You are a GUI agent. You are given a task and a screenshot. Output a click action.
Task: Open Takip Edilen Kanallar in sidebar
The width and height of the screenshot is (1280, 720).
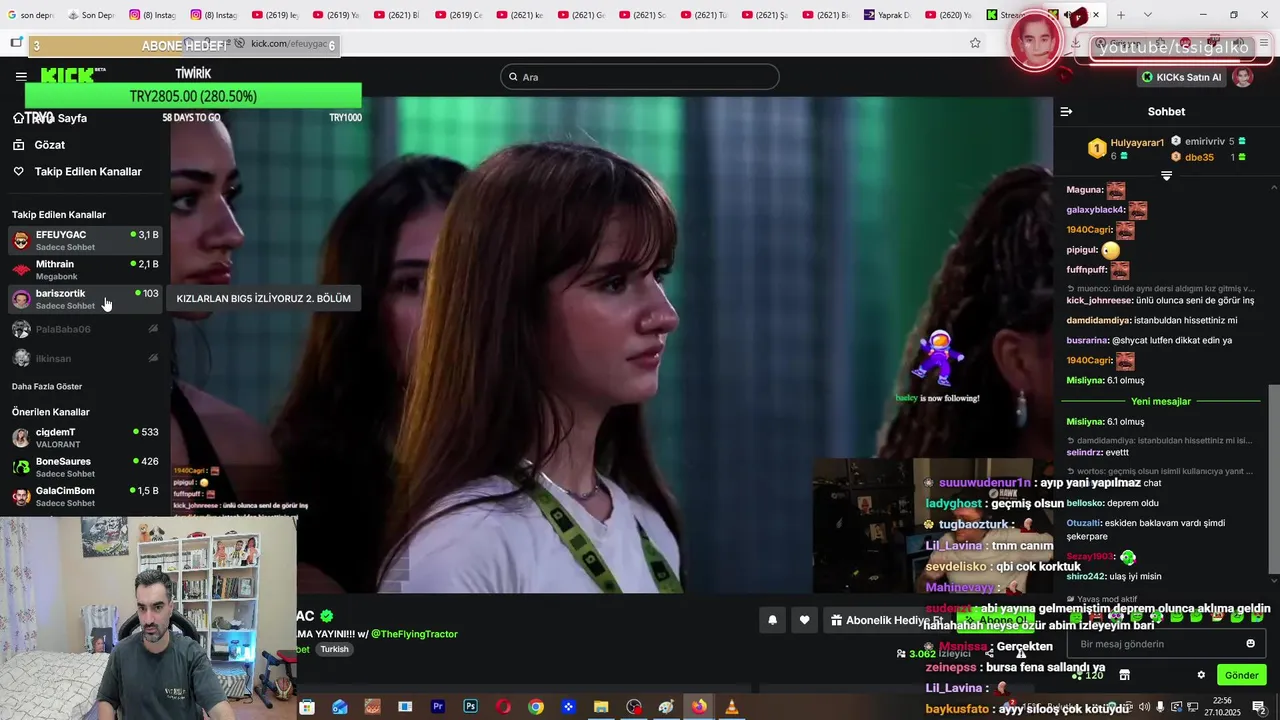point(88,172)
